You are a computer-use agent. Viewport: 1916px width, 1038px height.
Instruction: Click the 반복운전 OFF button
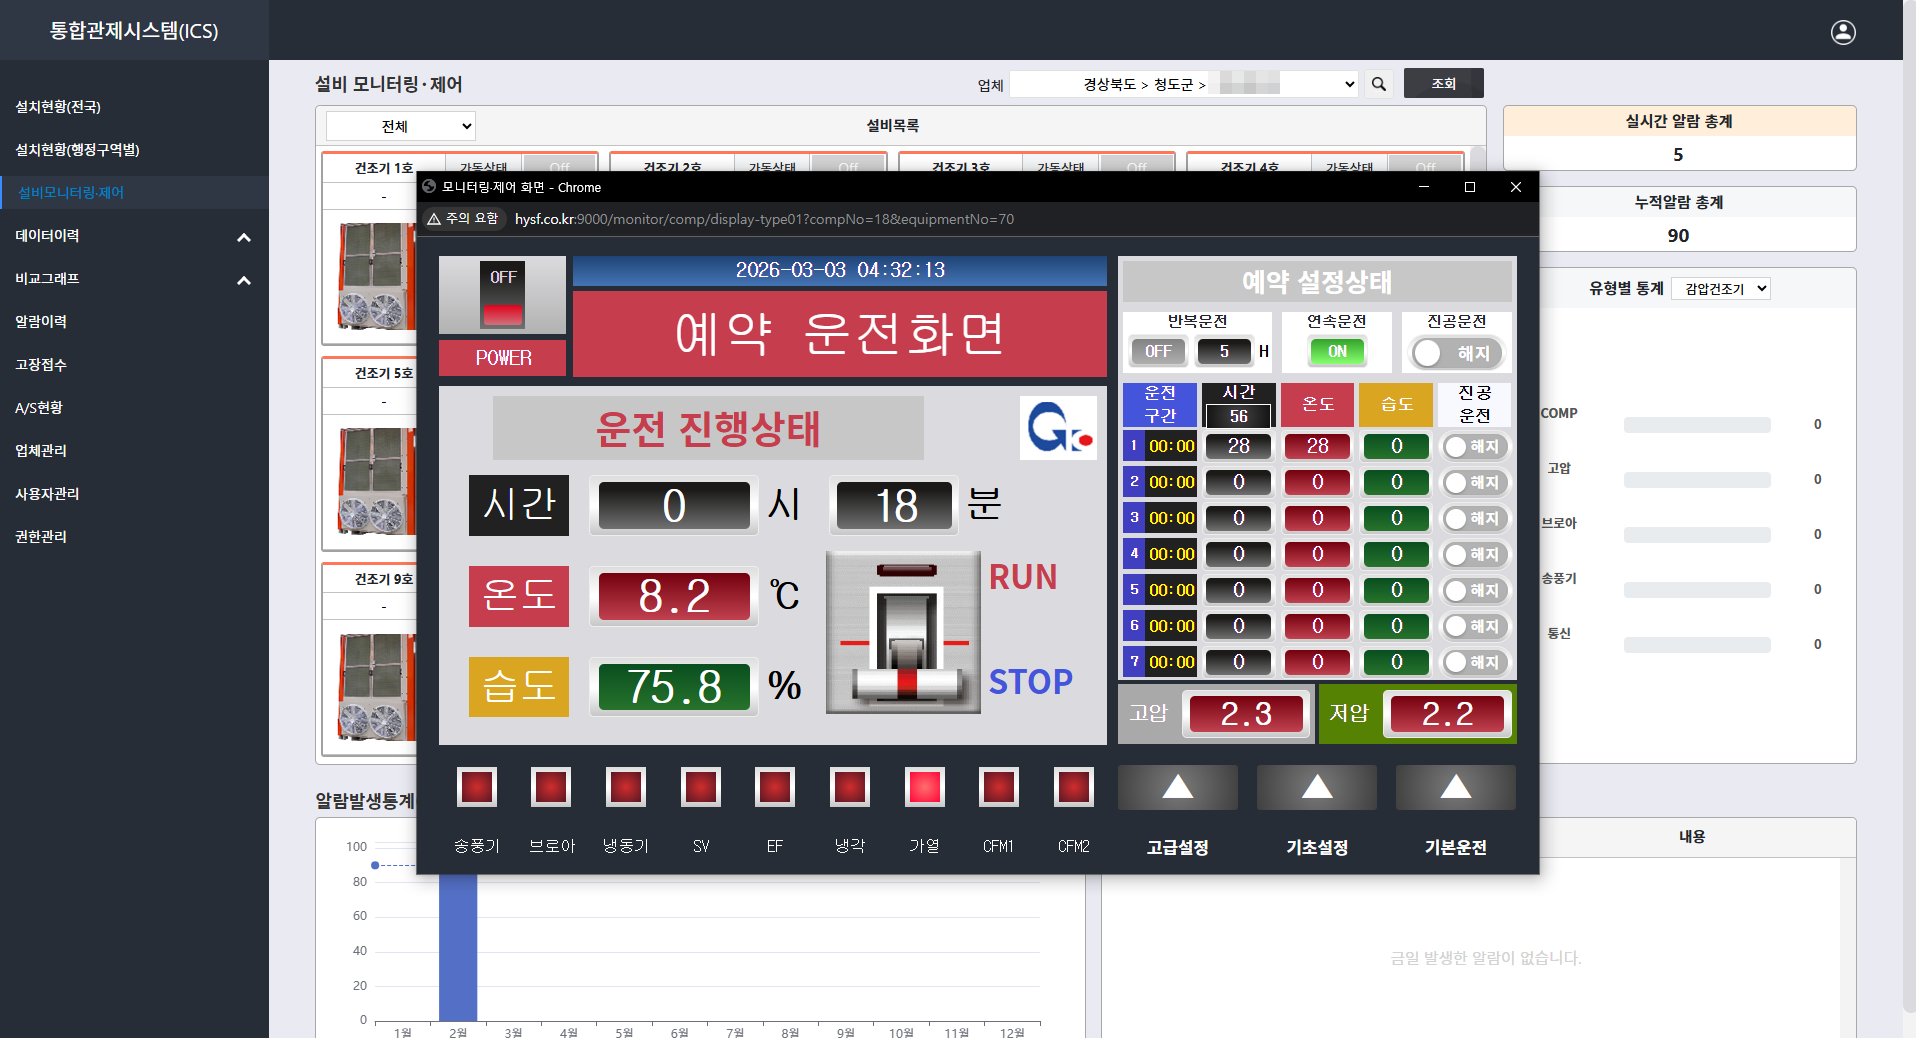(x=1158, y=352)
